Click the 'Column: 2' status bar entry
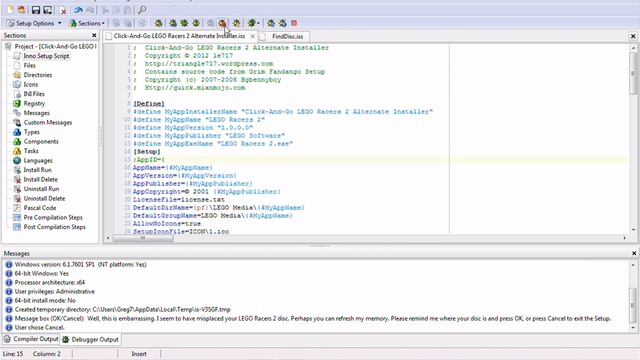640x360 pixels. (47, 354)
